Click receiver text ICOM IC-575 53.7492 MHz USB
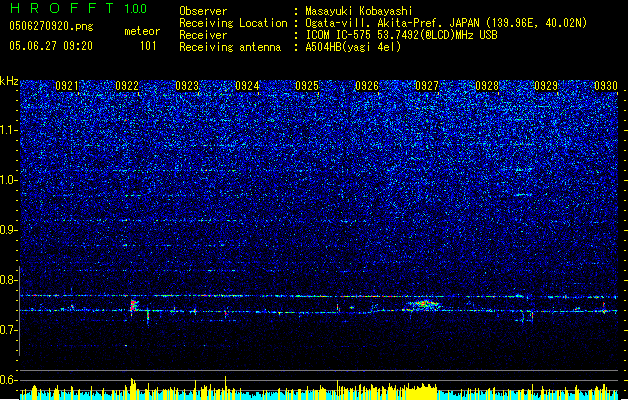The height and width of the screenshot is (400, 629). tap(401, 35)
